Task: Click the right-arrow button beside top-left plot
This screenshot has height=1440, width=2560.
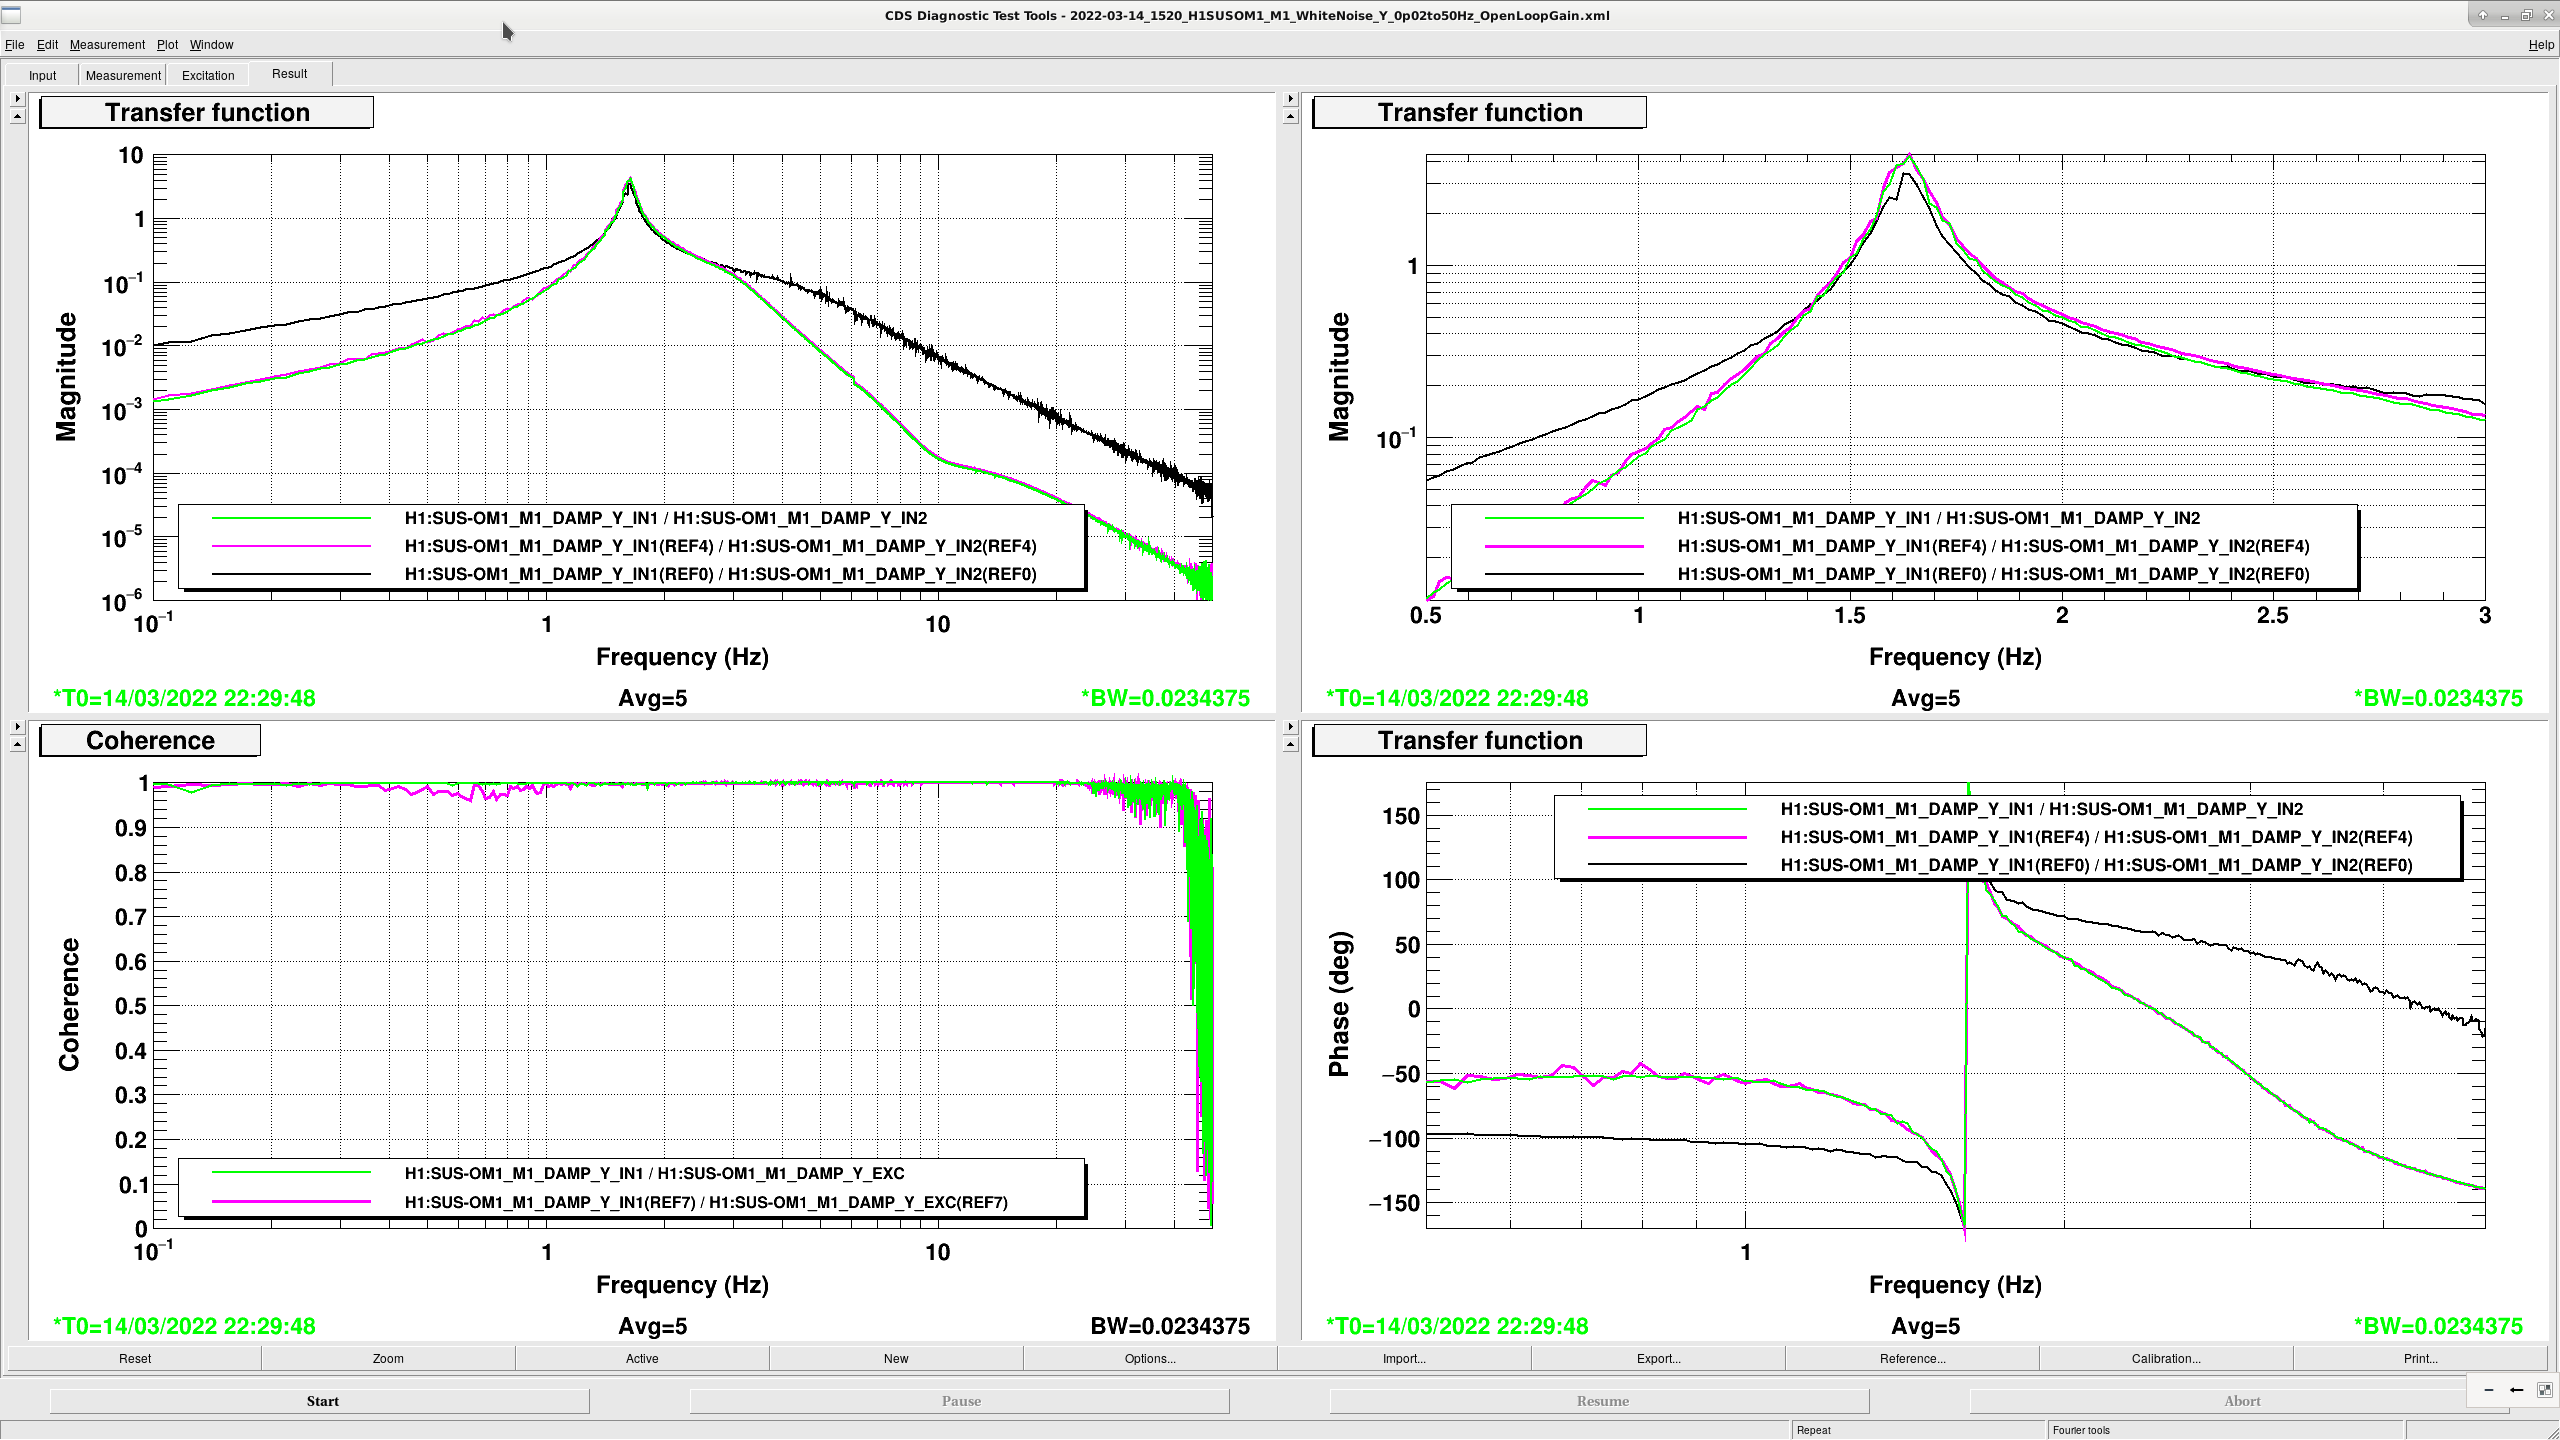Action: 17,99
